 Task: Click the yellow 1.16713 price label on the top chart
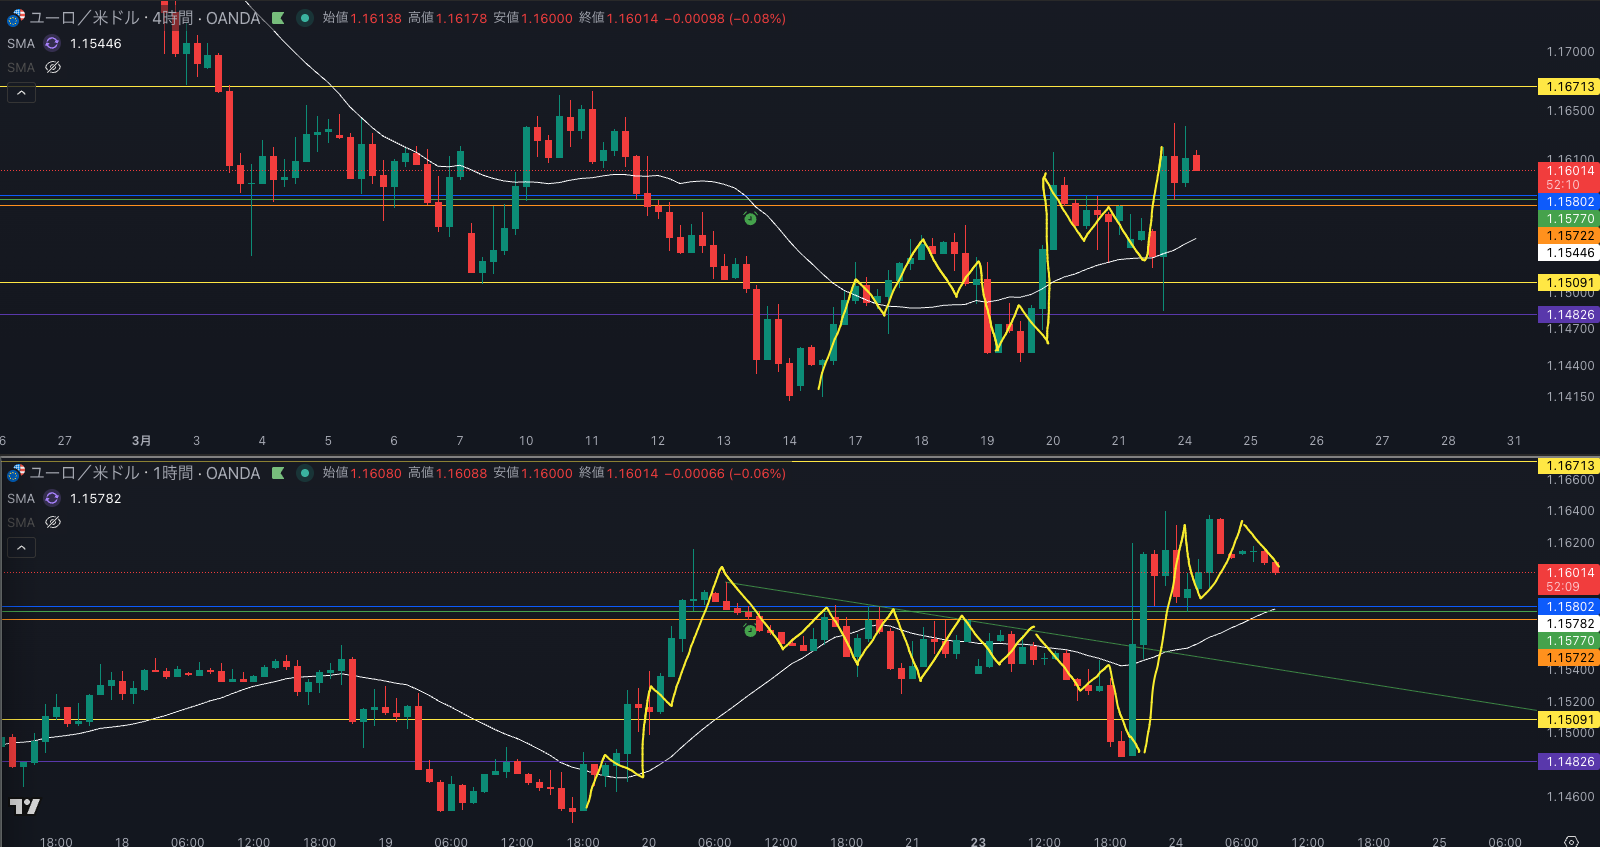coord(1568,87)
